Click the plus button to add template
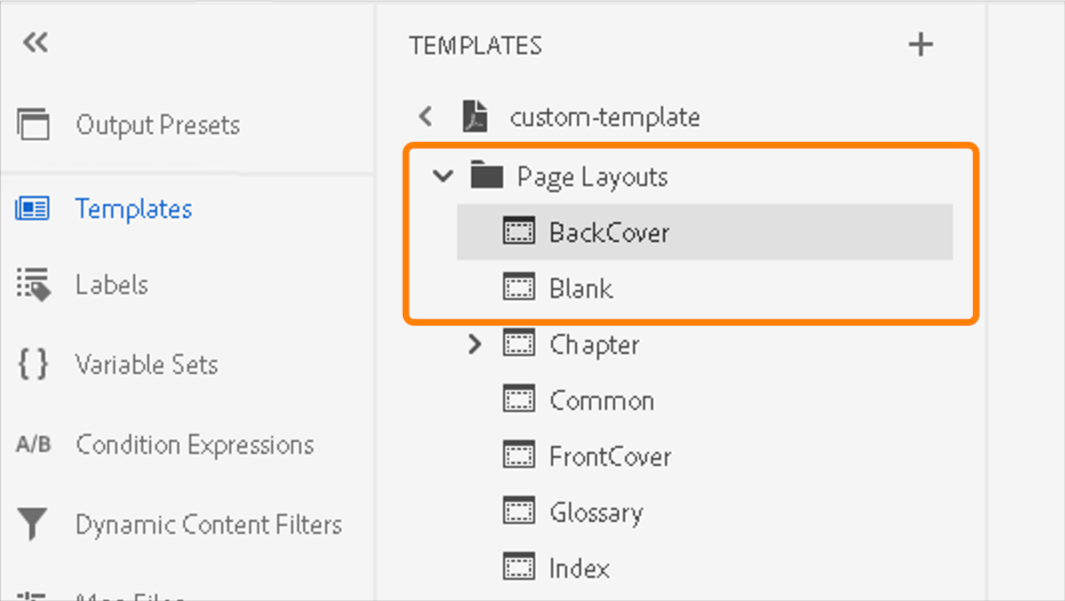This screenshot has height=601, width=1065. tap(920, 44)
